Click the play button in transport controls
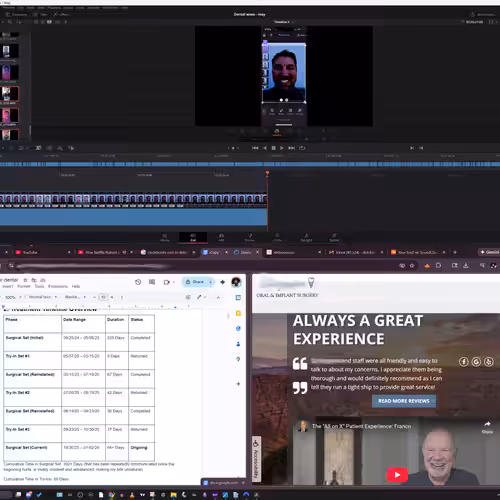 [282, 148]
